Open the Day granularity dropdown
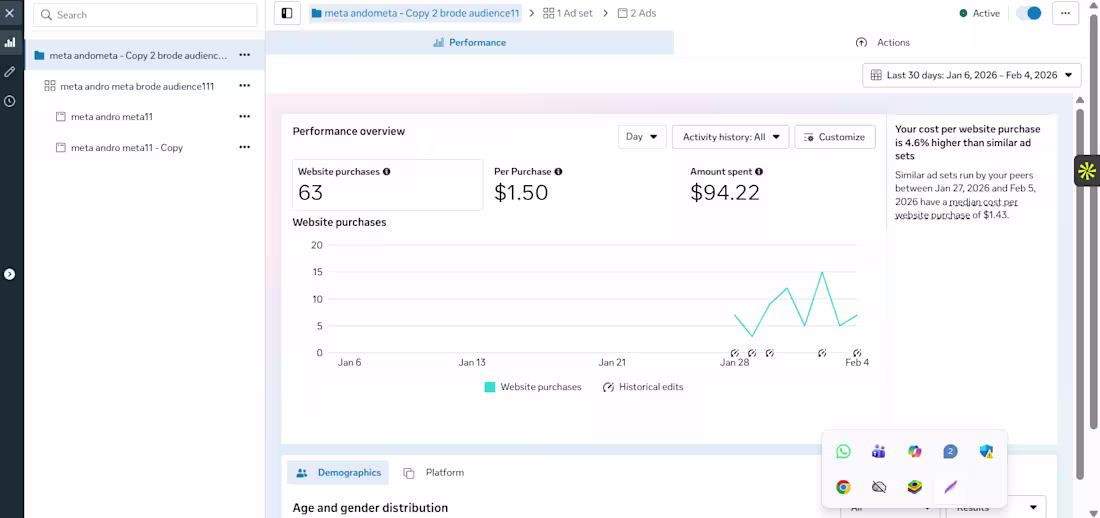 (642, 137)
